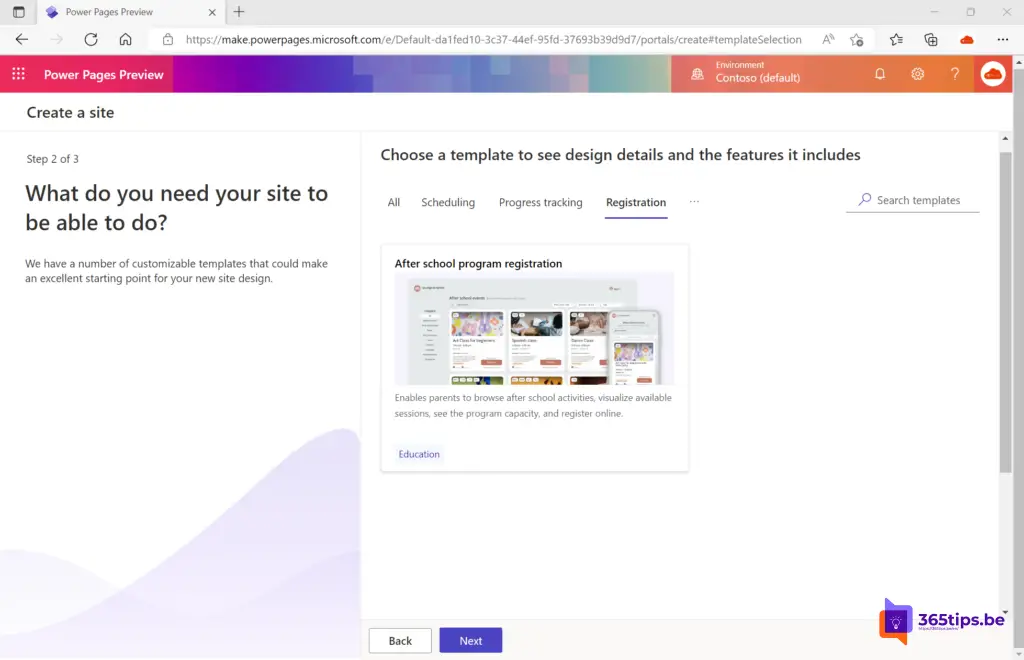Open the browser Settings and more menu
Viewport: 1024px width, 660px height.
[1002, 40]
